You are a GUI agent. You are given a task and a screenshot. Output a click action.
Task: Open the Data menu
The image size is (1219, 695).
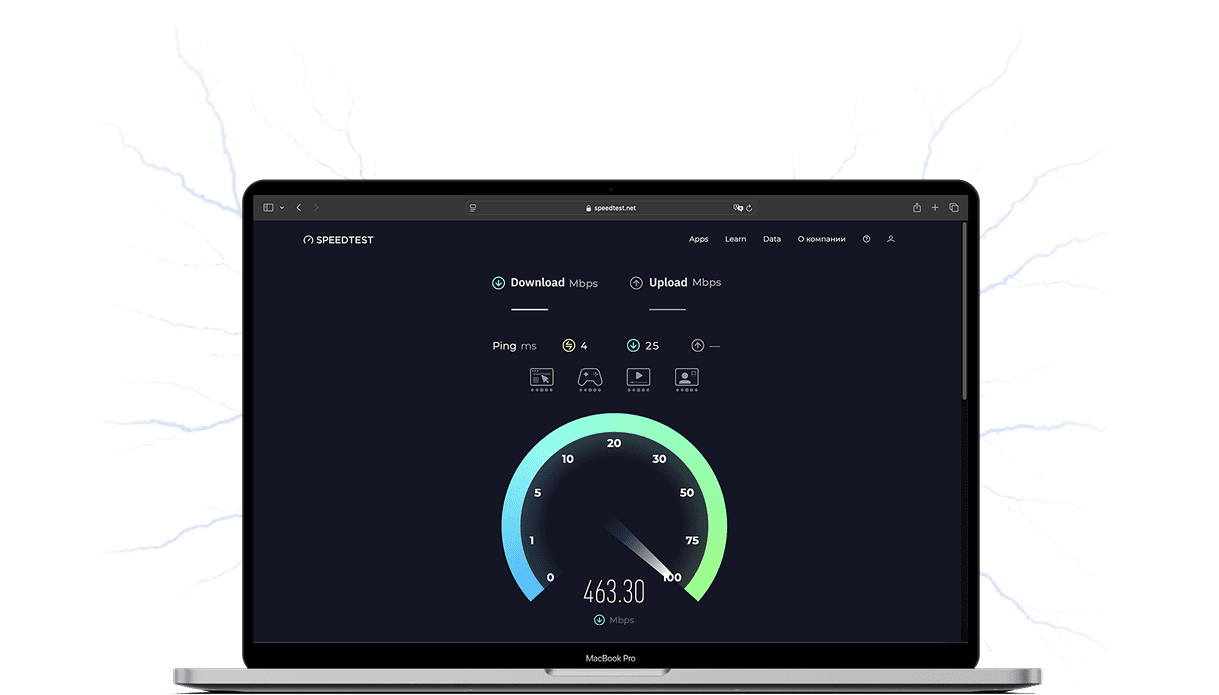771,239
